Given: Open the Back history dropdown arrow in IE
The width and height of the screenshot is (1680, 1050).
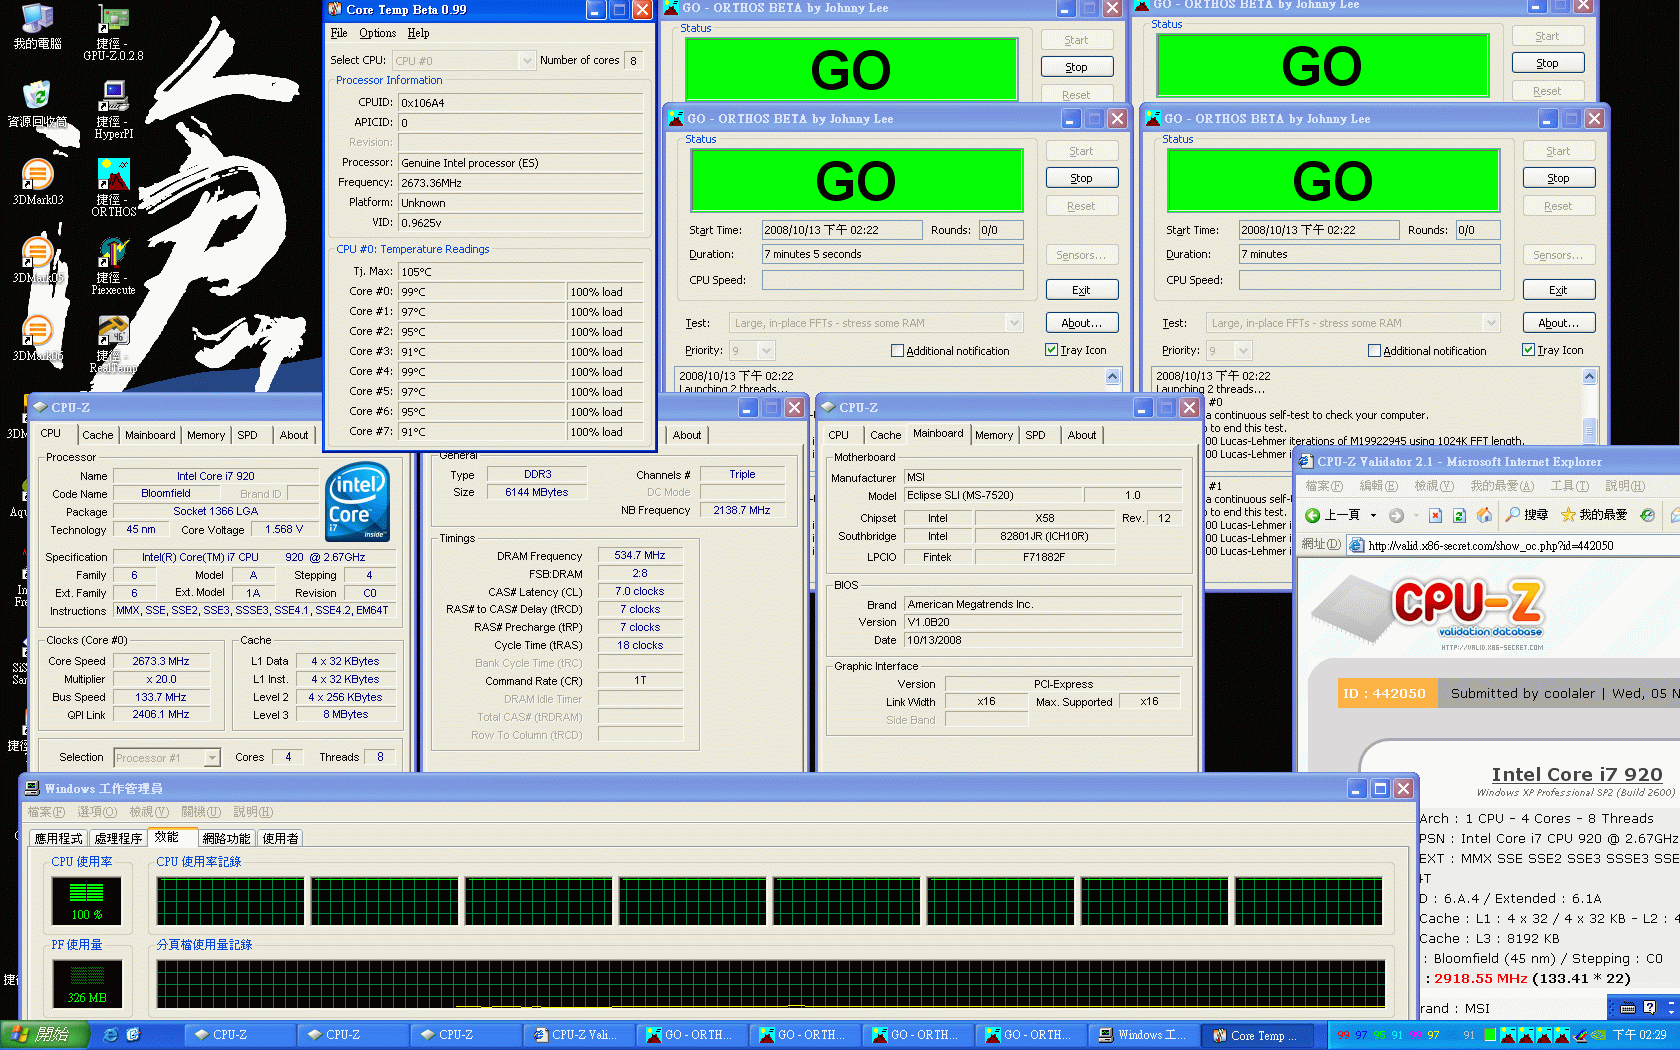Looking at the screenshot, I should [1373, 516].
